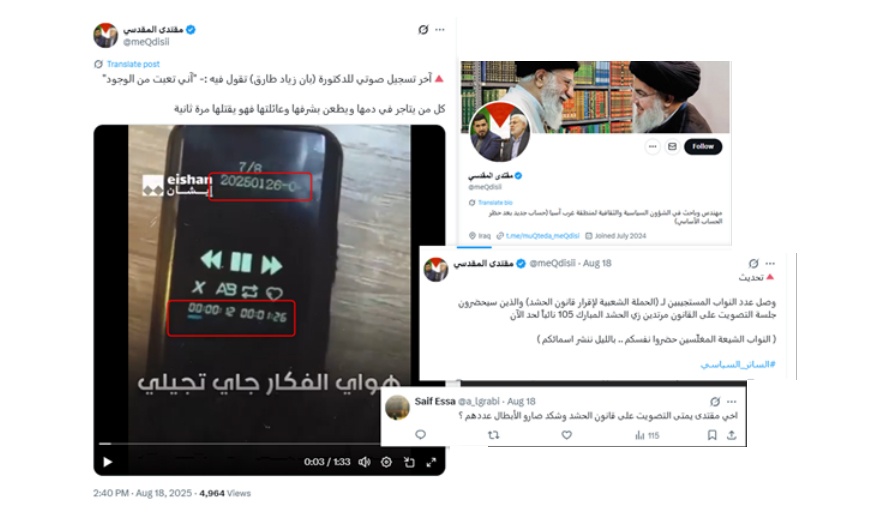Play the video in the main post
Screen dimensions: 879x531
pos(108,462)
